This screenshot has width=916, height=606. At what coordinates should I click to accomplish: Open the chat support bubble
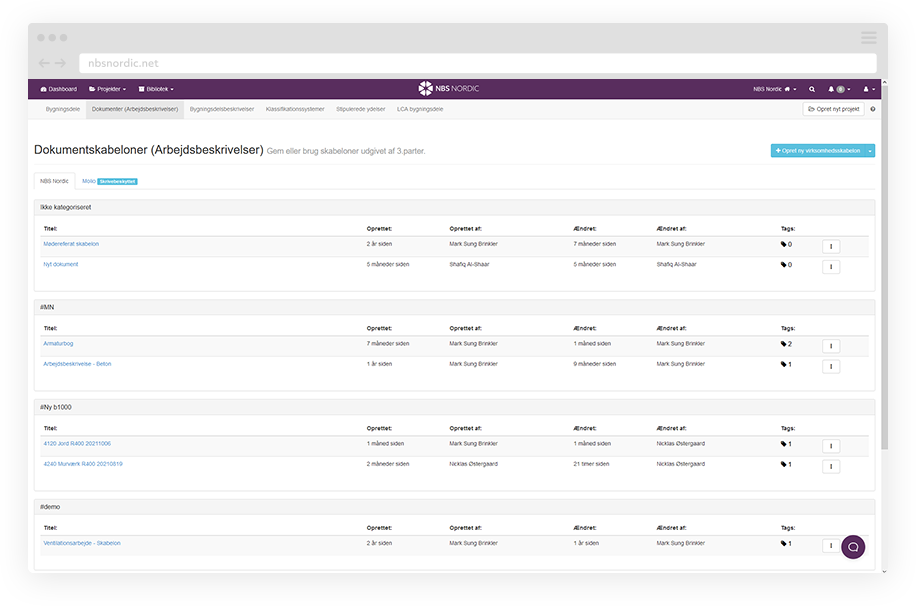[853, 547]
